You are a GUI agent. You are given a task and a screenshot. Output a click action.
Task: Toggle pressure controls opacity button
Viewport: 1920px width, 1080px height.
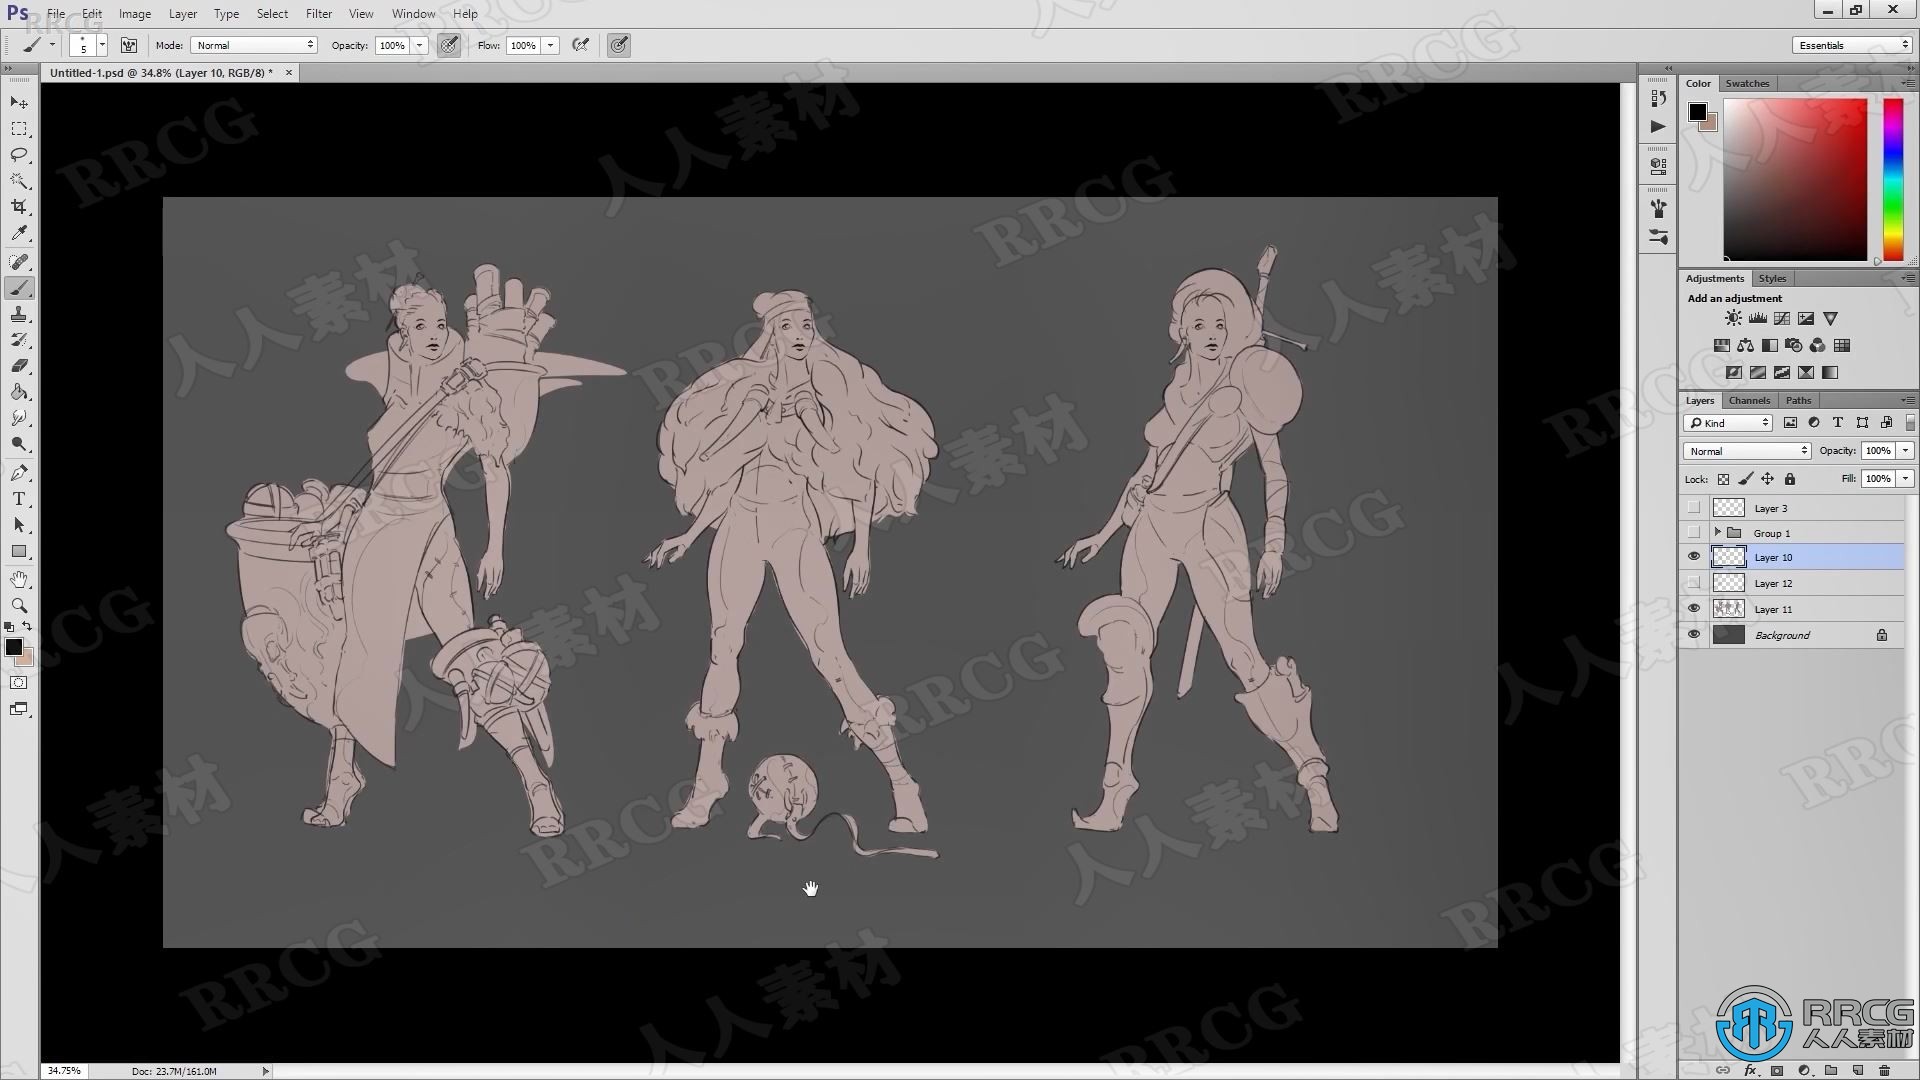point(449,45)
